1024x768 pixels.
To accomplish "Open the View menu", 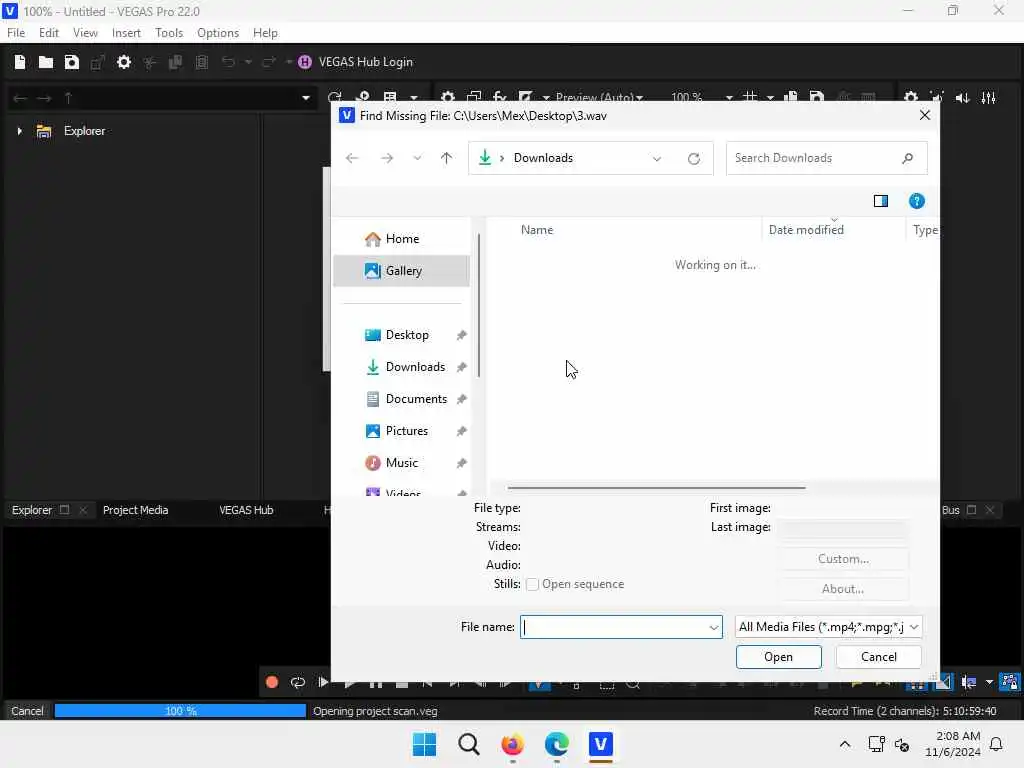I will click(85, 33).
